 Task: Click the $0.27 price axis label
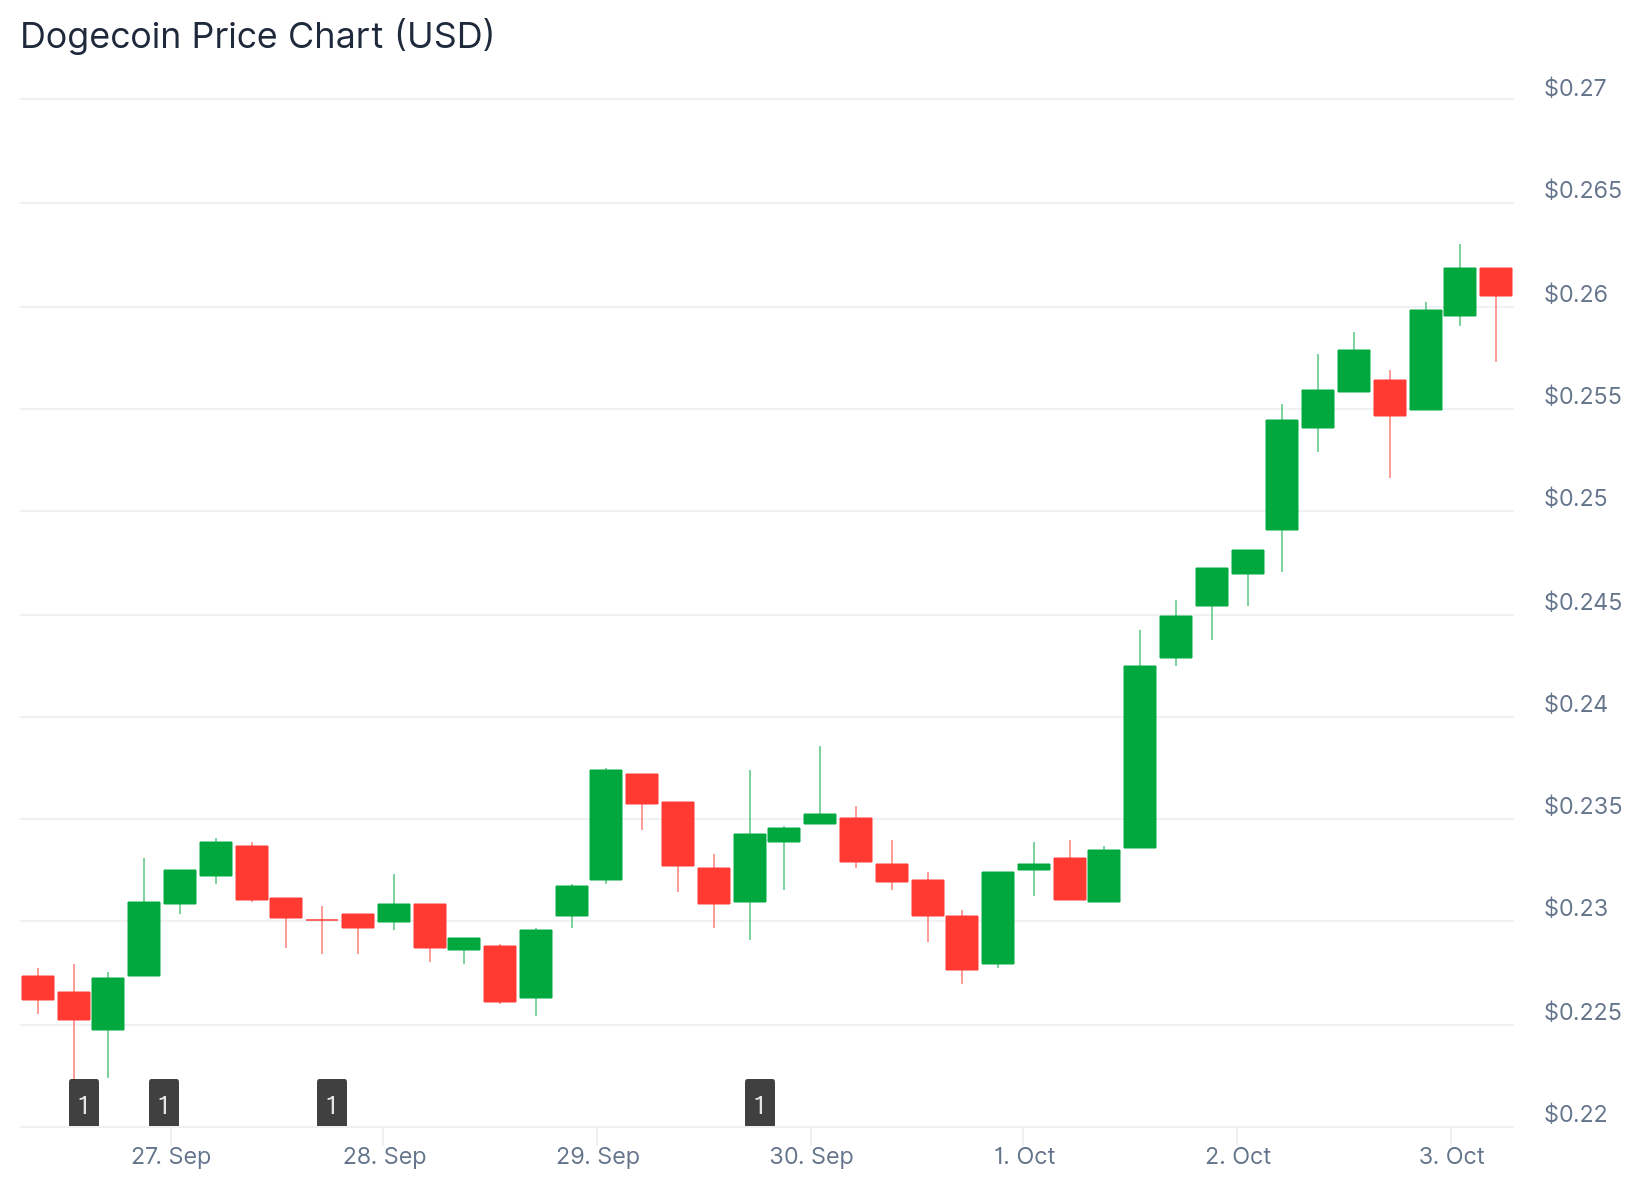(x=1575, y=88)
